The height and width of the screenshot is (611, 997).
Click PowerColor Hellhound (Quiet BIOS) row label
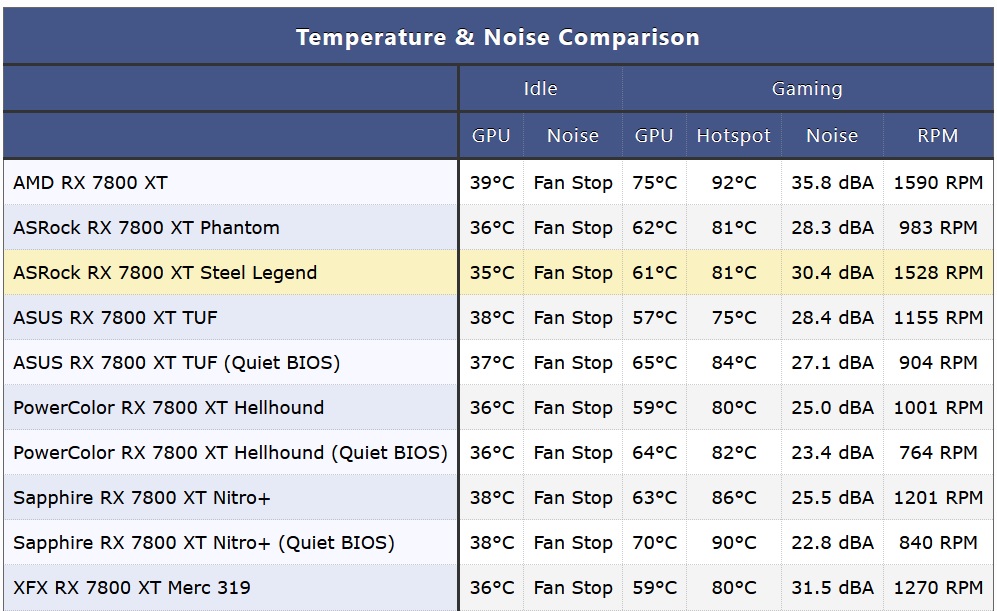(230, 453)
